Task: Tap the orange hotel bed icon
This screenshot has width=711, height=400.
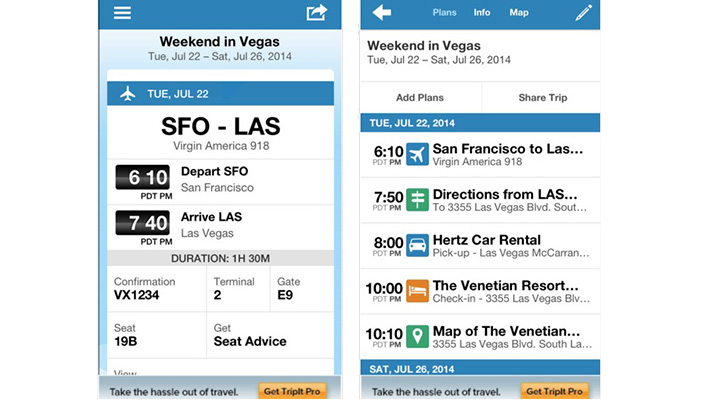Action: point(417,291)
